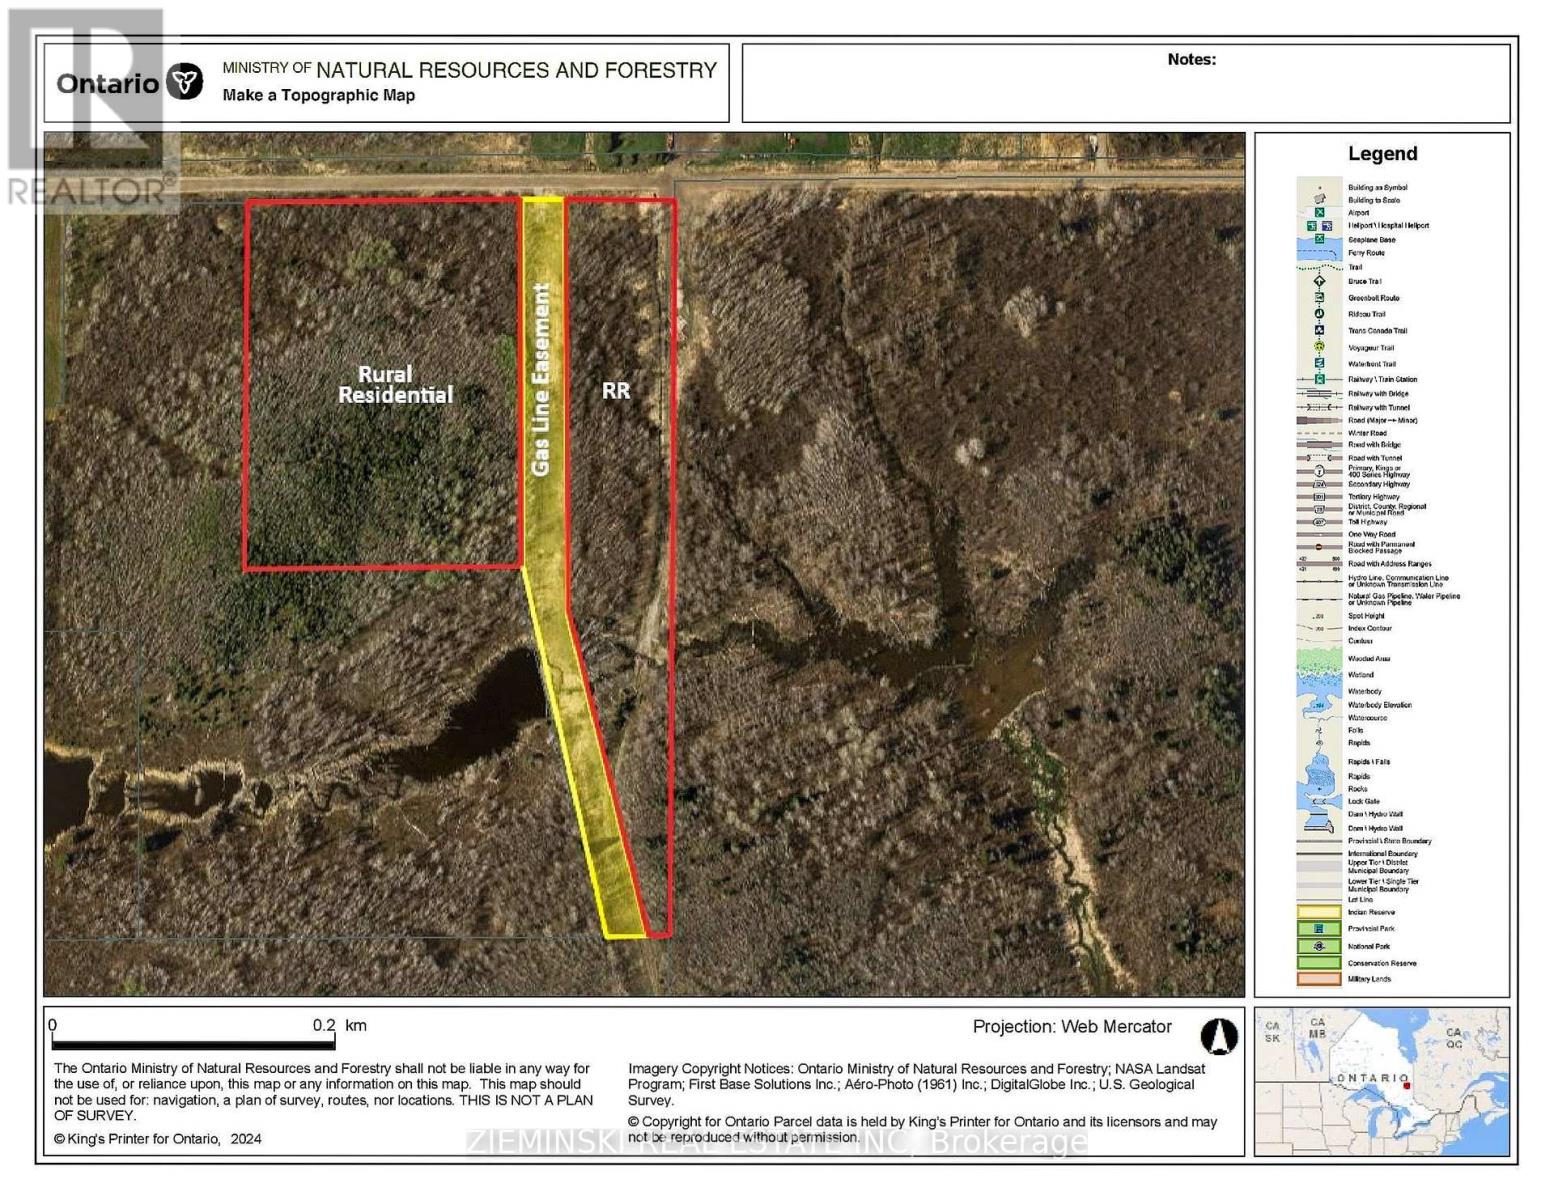Click the 'Lock Gate' legend label

pos(1364,802)
